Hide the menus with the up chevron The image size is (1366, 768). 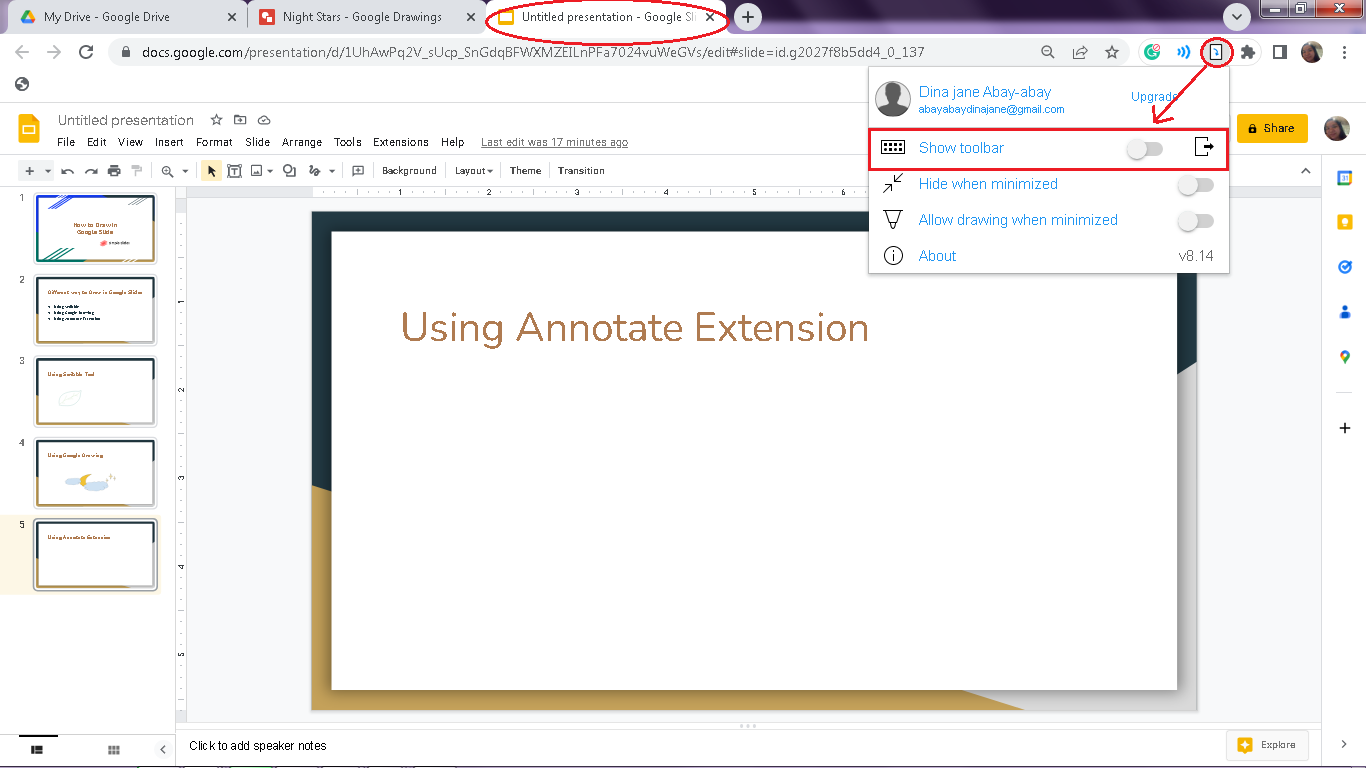pyautogui.click(x=1306, y=171)
